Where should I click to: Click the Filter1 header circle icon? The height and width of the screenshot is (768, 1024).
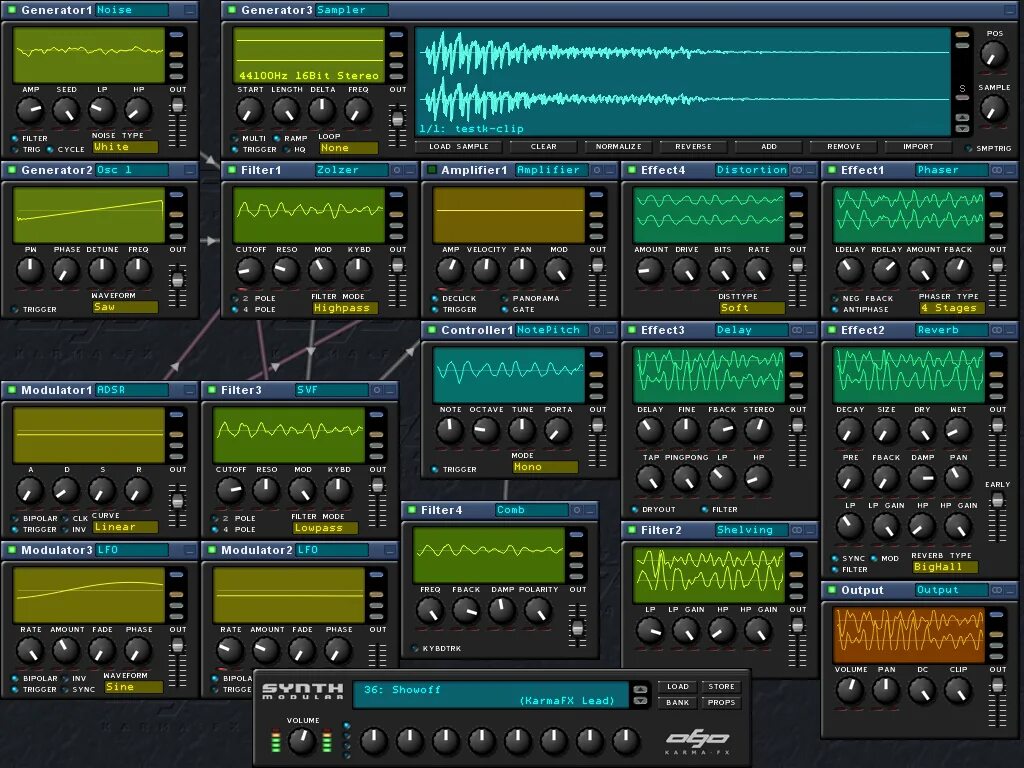pyautogui.click(x=396, y=170)
